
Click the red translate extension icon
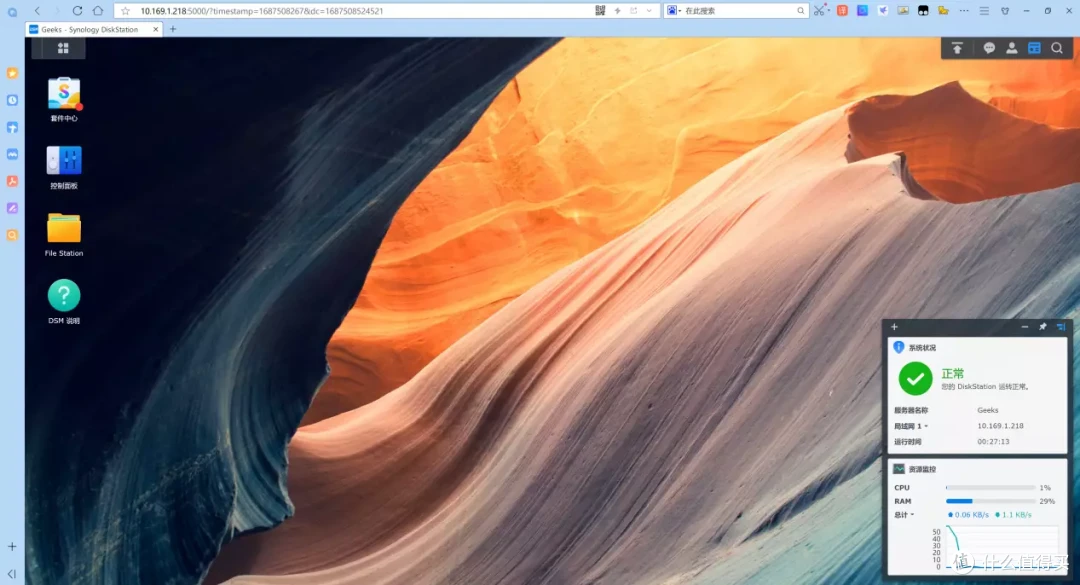pyautogui.click(x=842, y=11)
